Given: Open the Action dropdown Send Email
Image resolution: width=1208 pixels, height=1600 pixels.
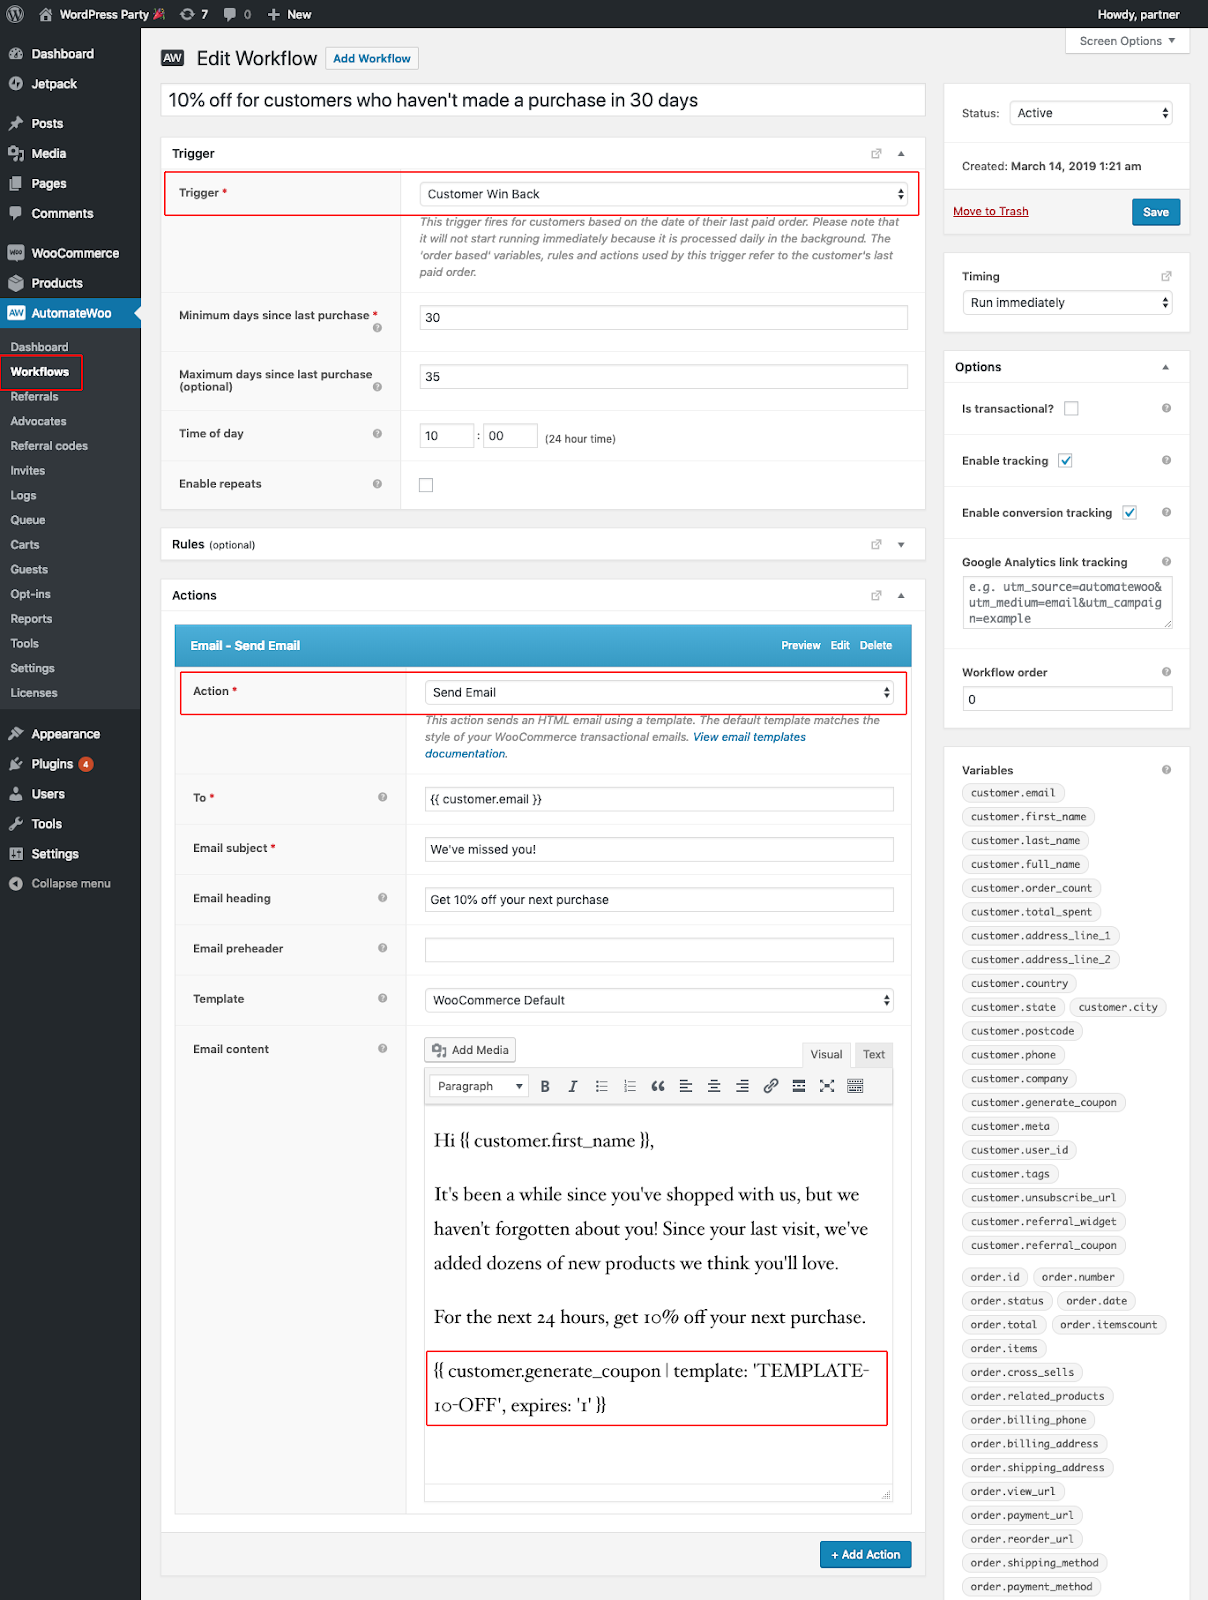Looking at the screenshot, I should tap(659, 692).
